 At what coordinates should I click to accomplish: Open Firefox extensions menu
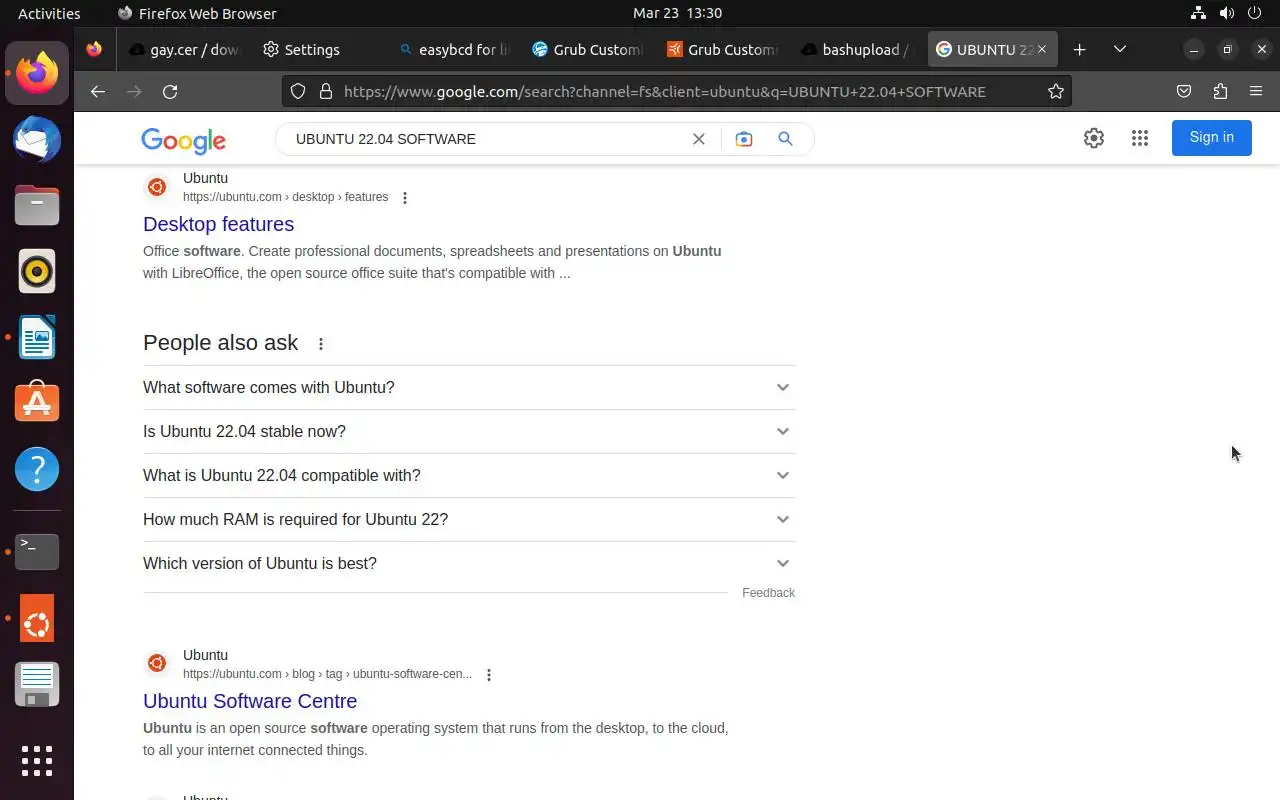click(1220, 91)
